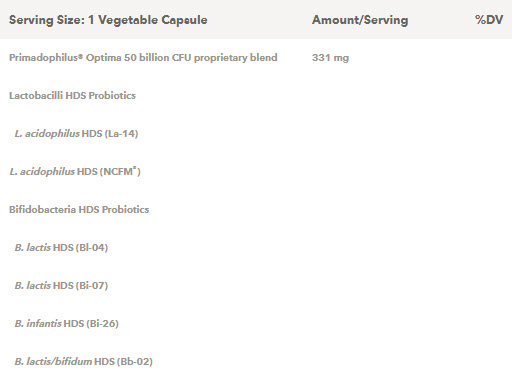The width and height of the screenshot is (512, 375).
Task: Click B. lactis/bifidum HDS (Bb-02) entry
Action: tap(84, 362)
